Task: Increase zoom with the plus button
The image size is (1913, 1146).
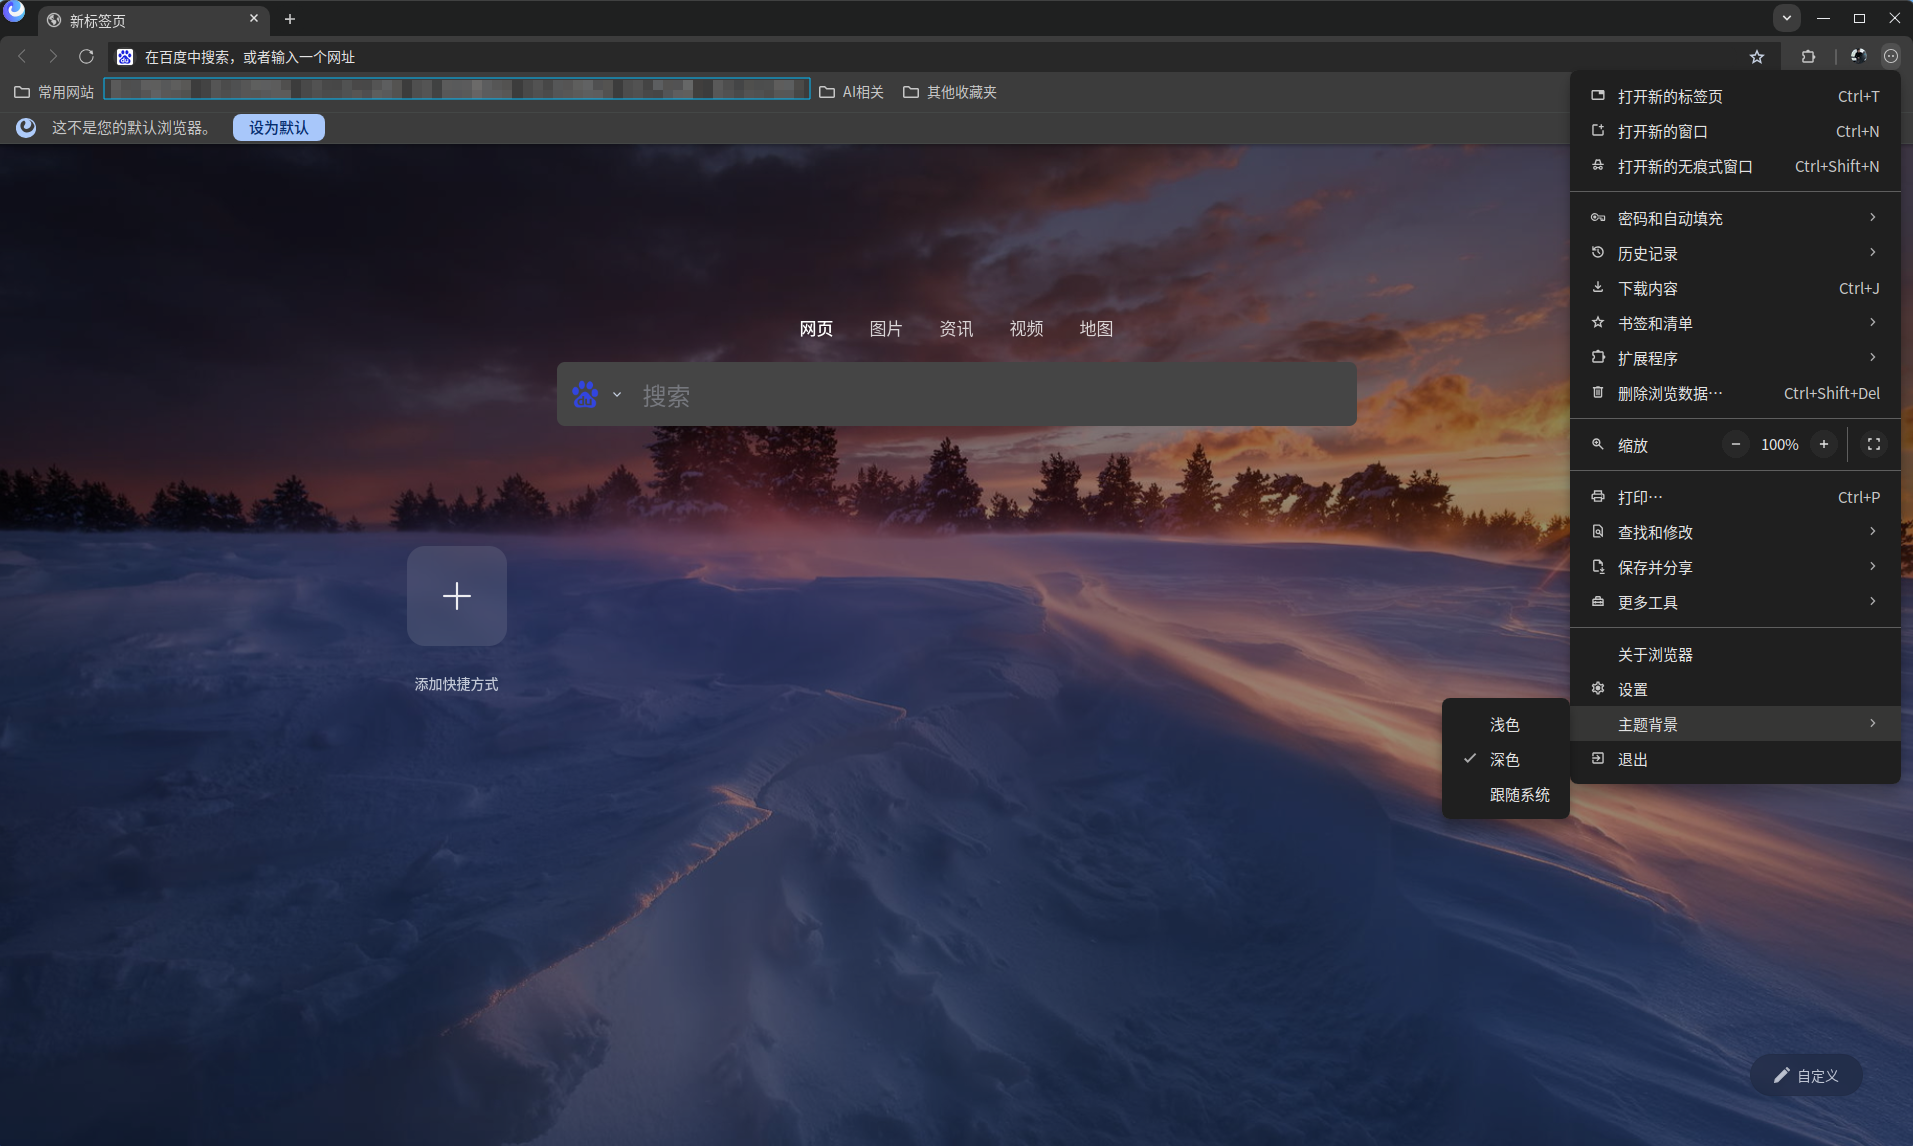Action: point(1824,444)
